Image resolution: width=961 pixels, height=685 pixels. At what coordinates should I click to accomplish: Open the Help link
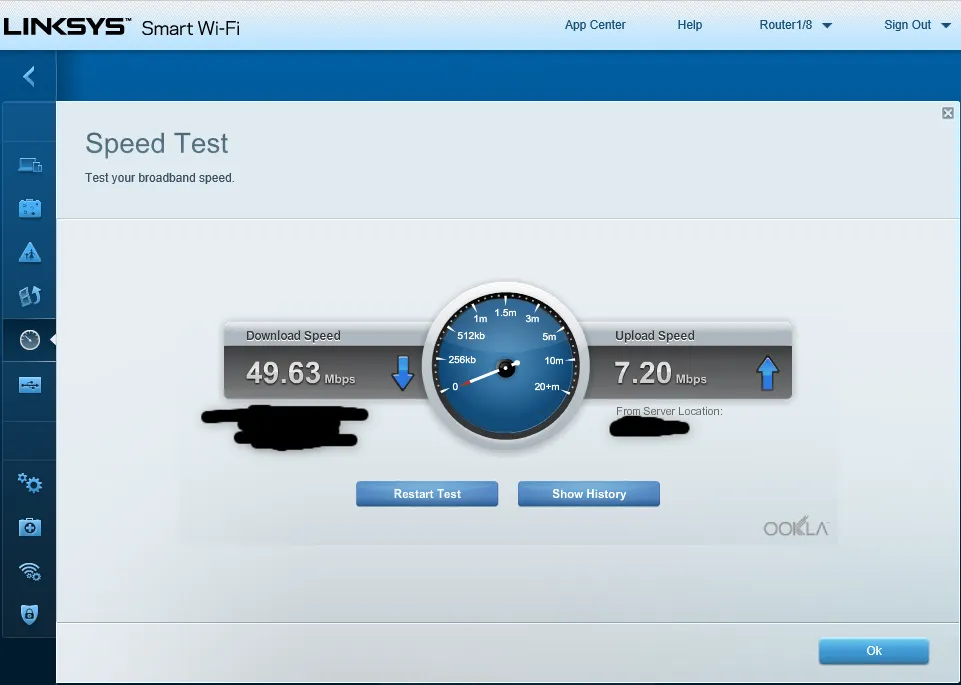click(689, 25)
